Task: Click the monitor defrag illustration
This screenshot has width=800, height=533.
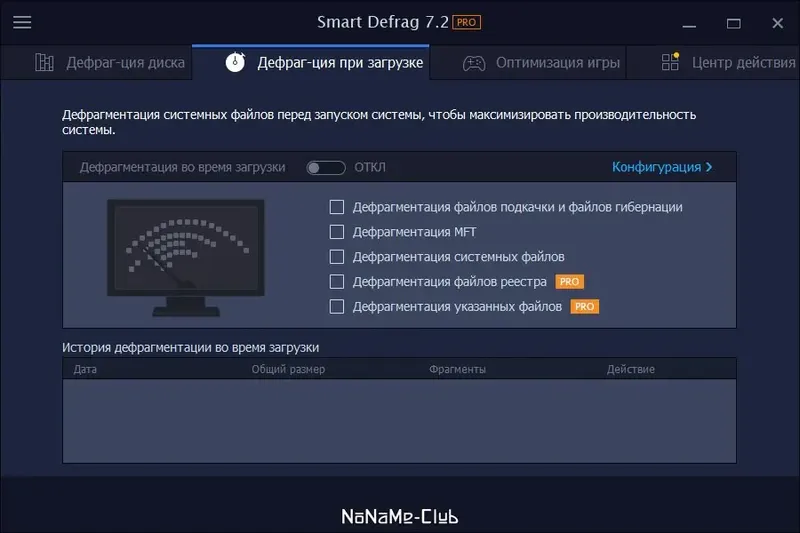Action: [x=186, y=258]
